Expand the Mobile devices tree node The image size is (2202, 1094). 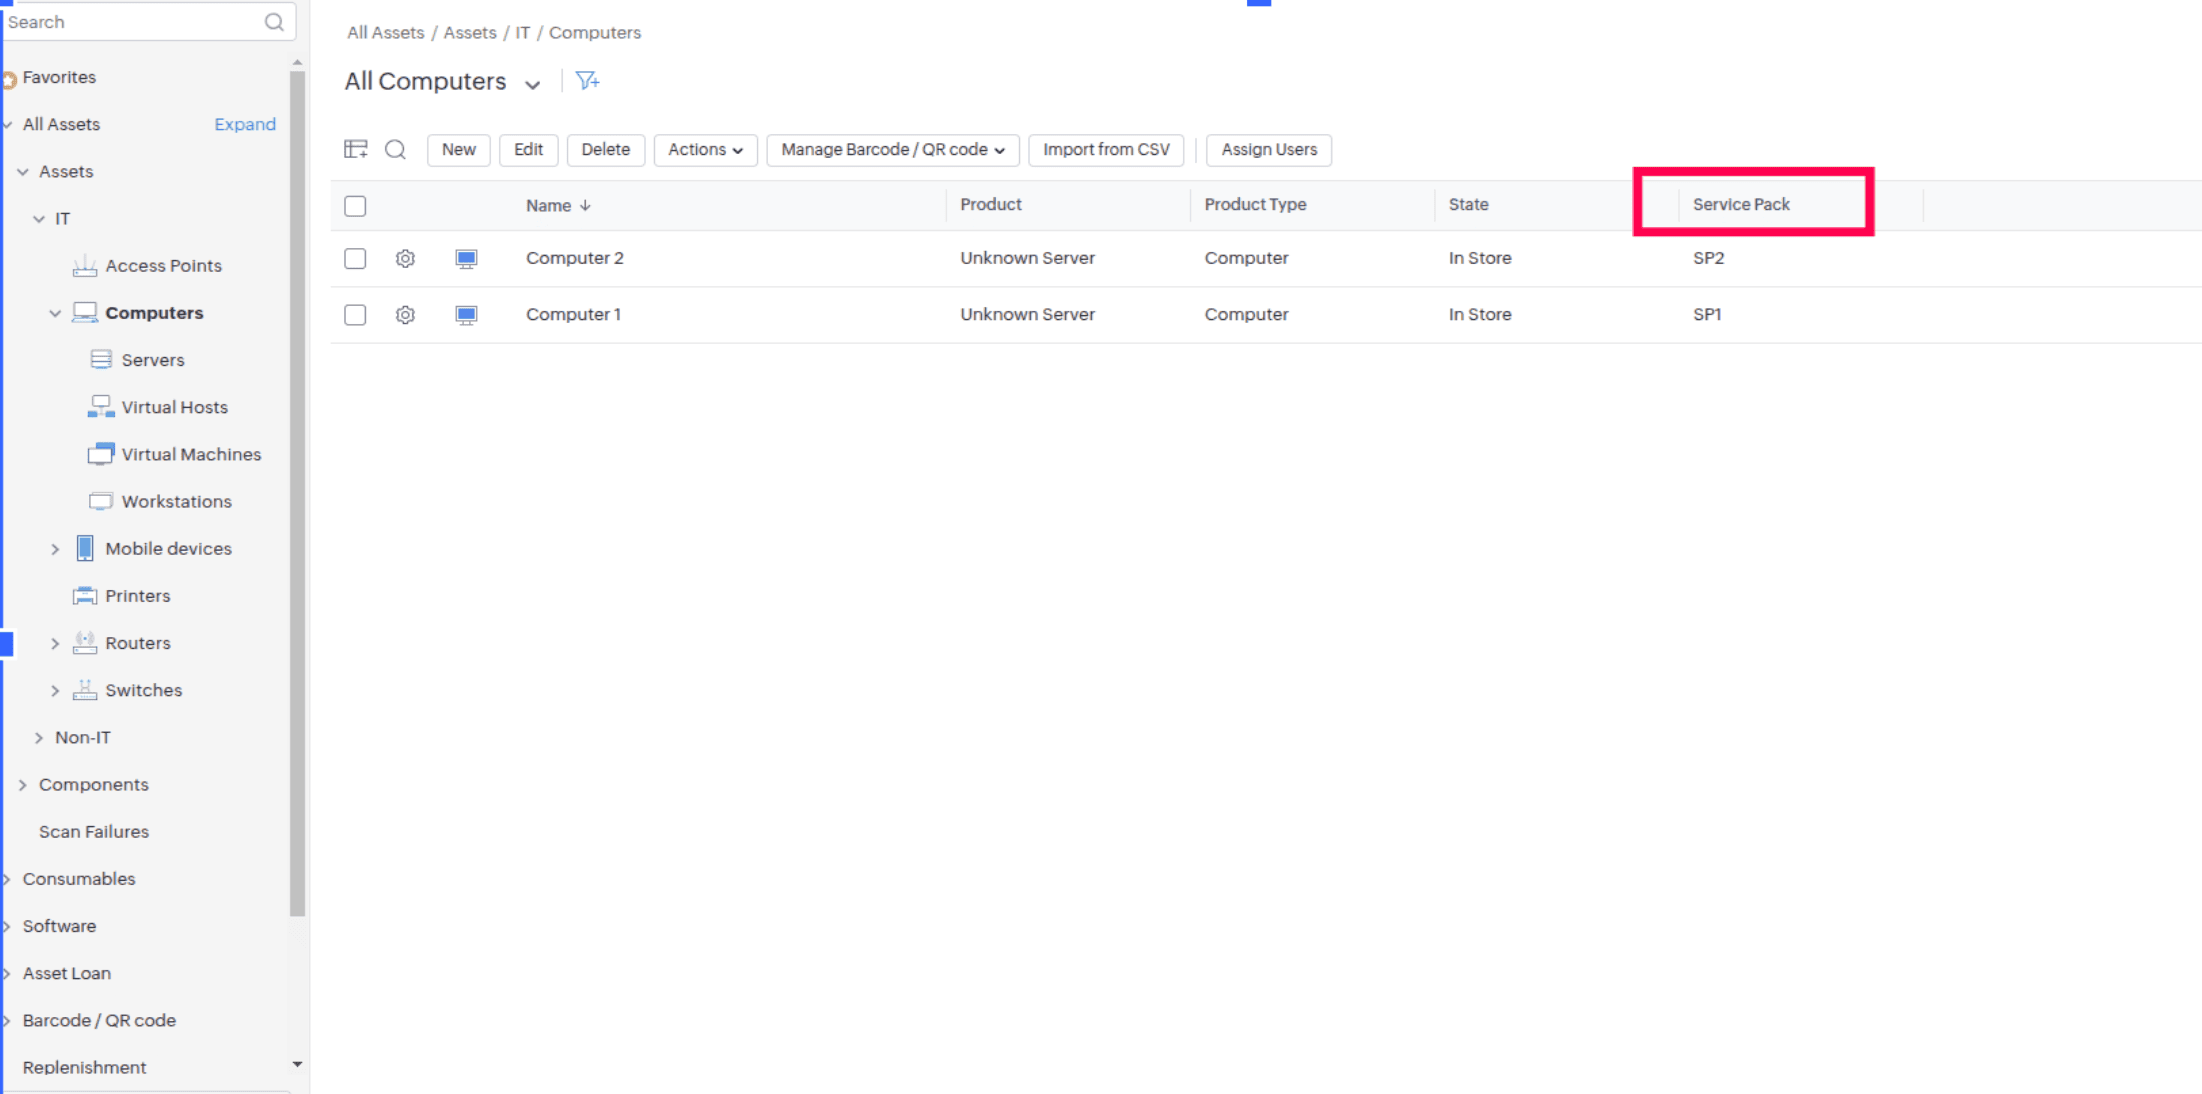55,549
